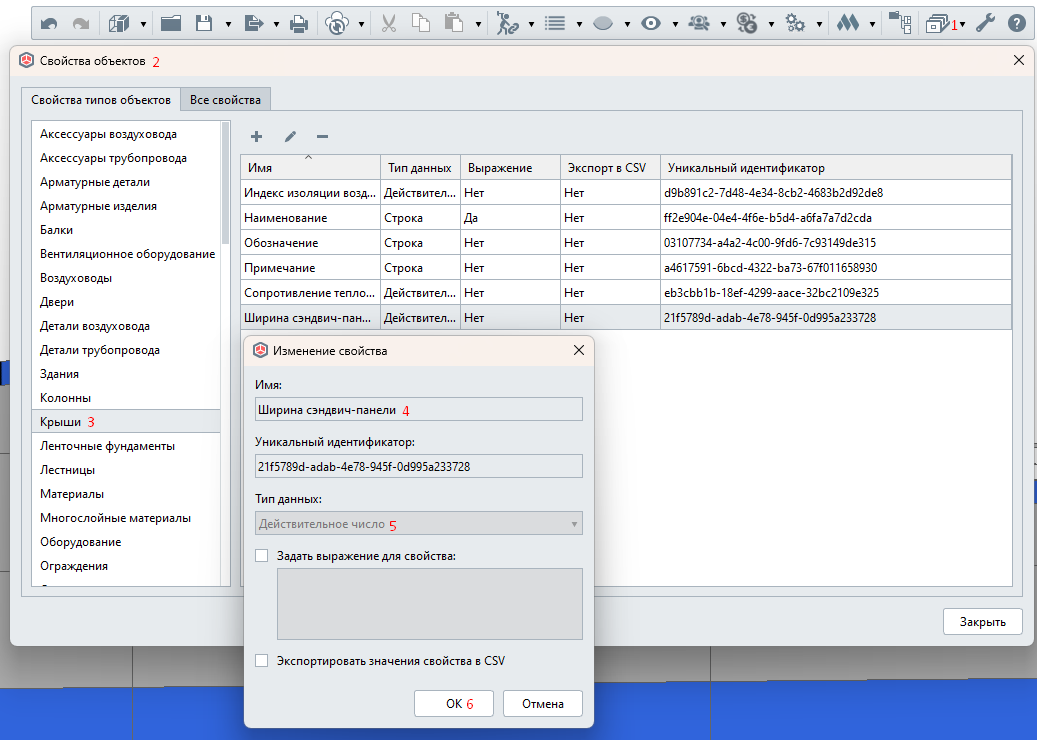Click 'Тип данных' column header
The width and height of the screenshot is (1037, 740).
[x=420, y=168]
